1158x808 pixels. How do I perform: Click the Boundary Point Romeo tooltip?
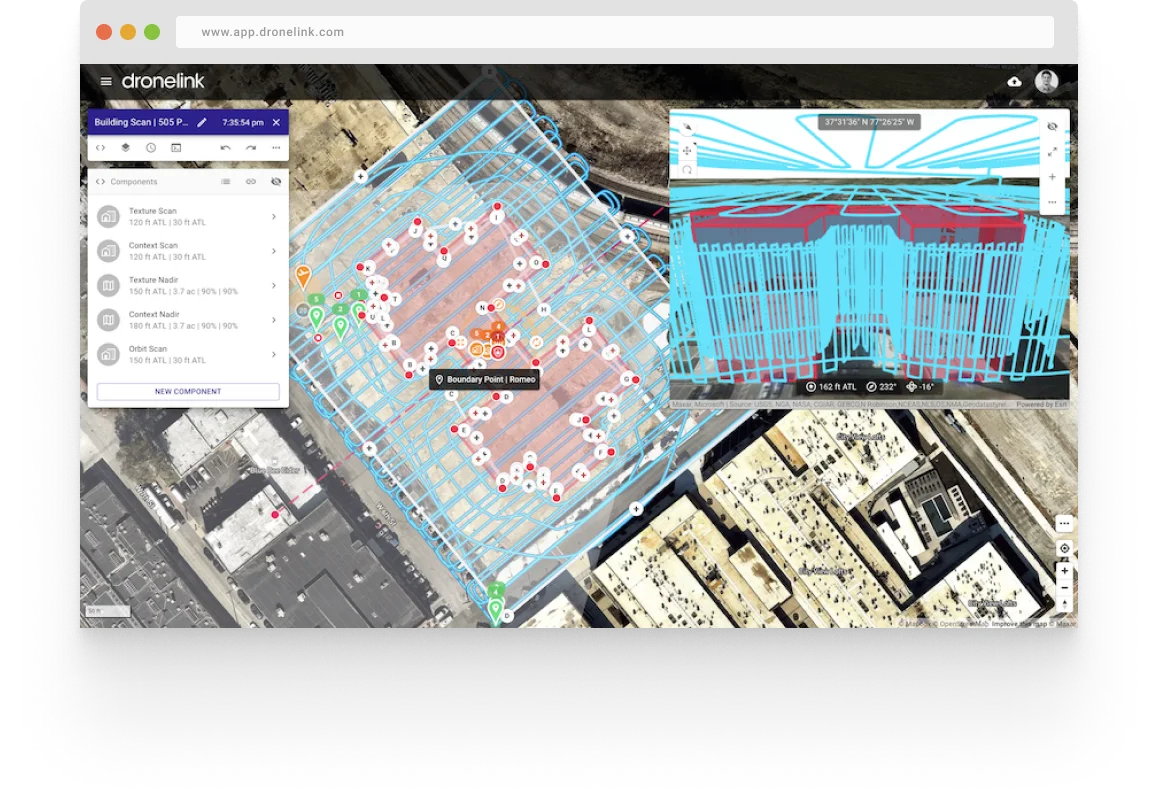point(484,380)
